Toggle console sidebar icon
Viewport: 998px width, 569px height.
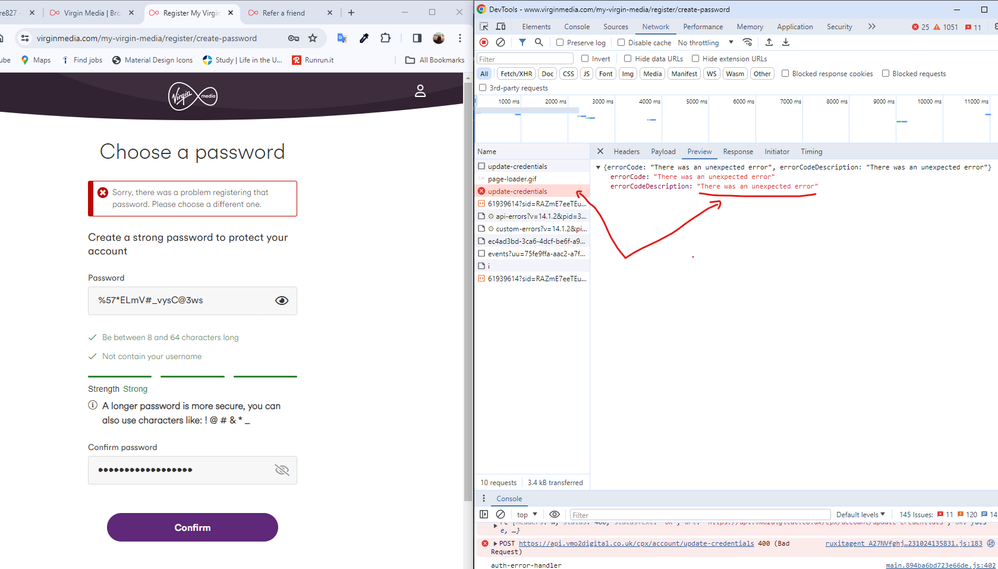pos(484,514)
